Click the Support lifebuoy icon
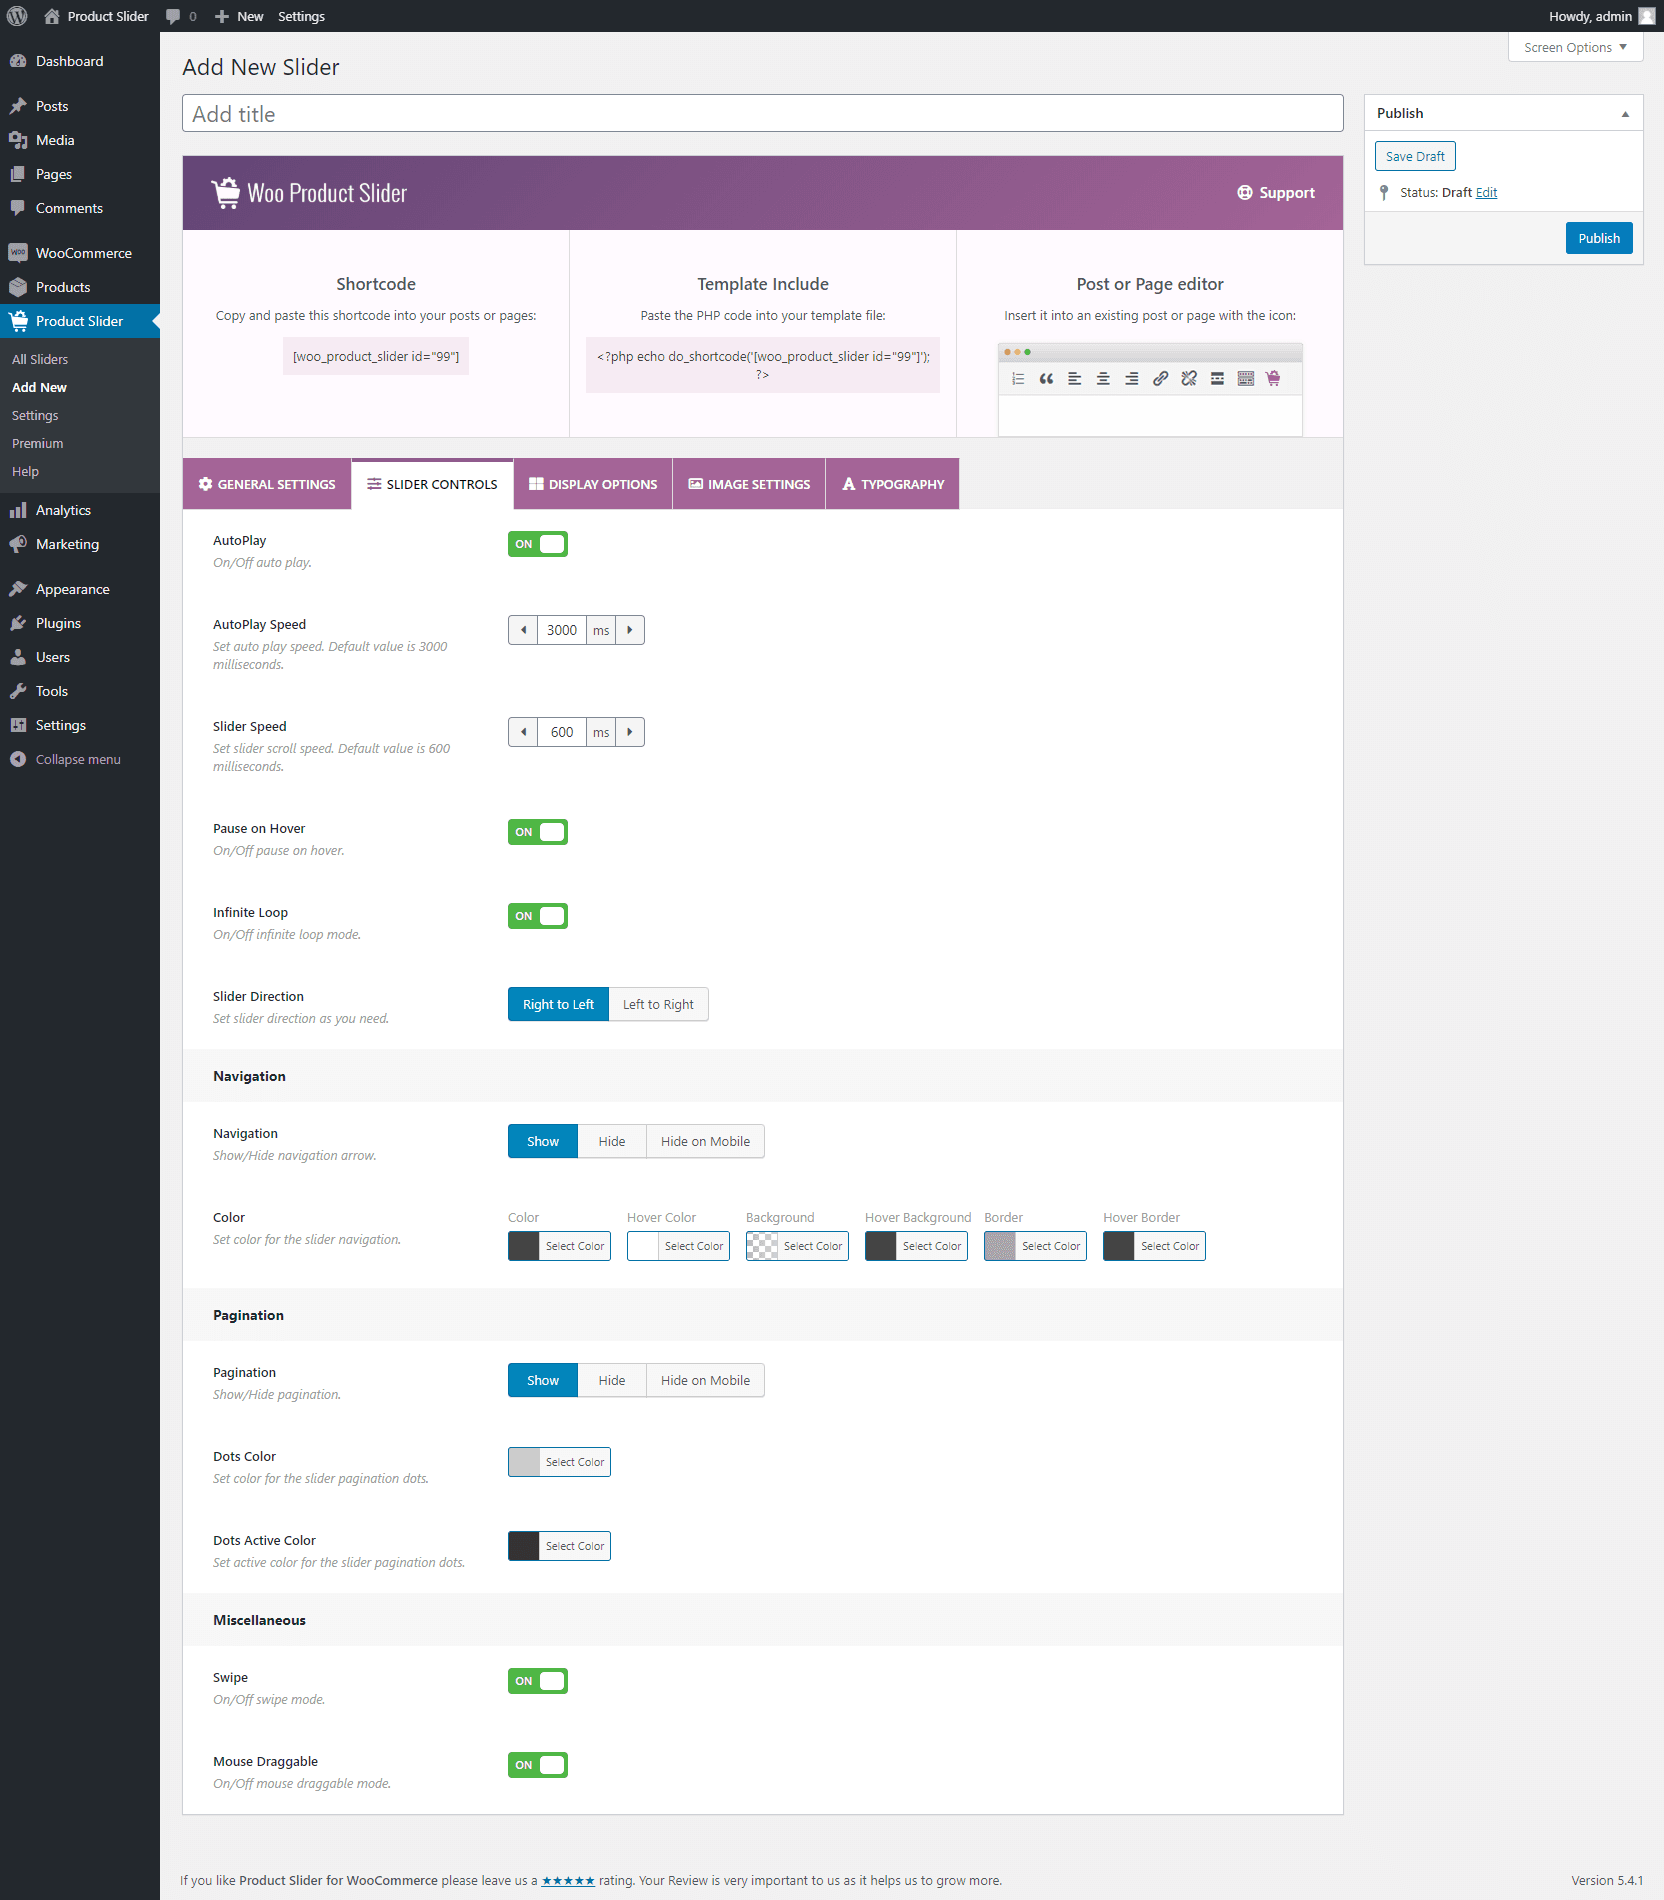This screenshot has width=1664, height=1900. click(x=1244, y=193)
